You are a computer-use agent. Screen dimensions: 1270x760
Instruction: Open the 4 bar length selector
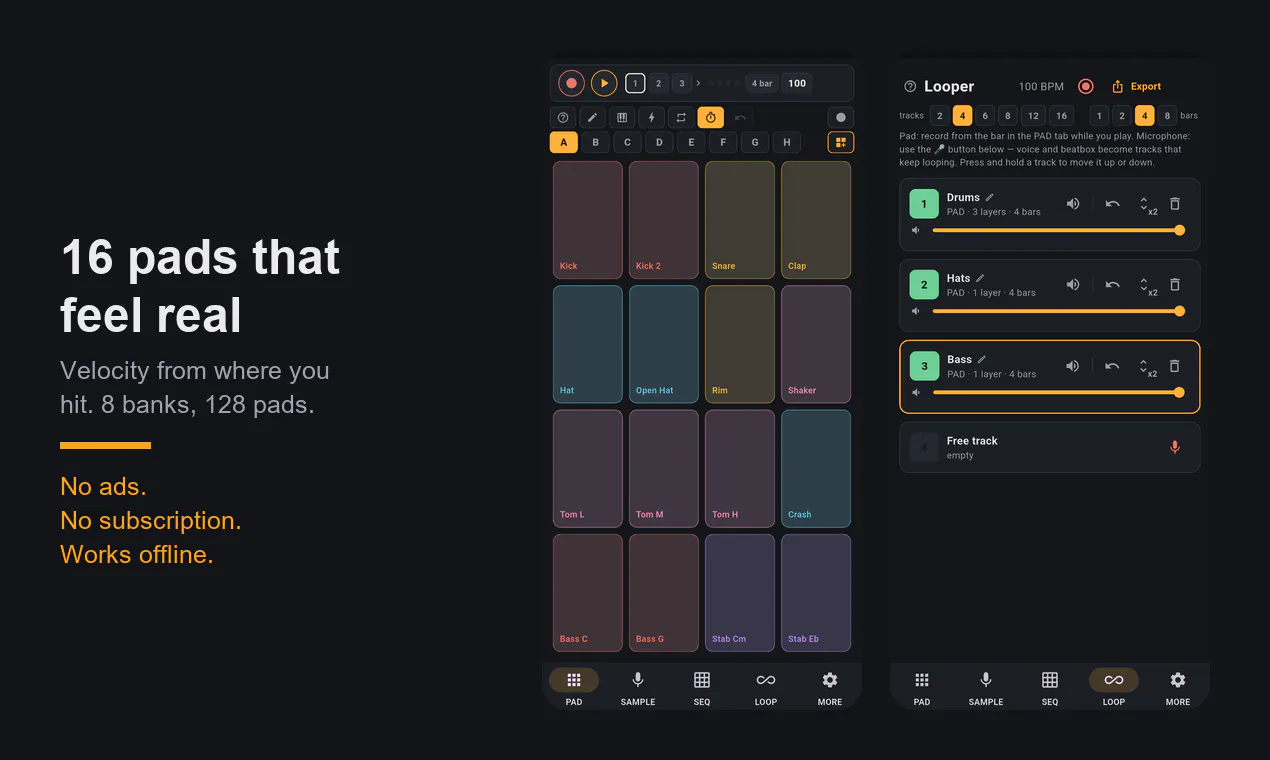pyautogui.click(x=762, y=83)
